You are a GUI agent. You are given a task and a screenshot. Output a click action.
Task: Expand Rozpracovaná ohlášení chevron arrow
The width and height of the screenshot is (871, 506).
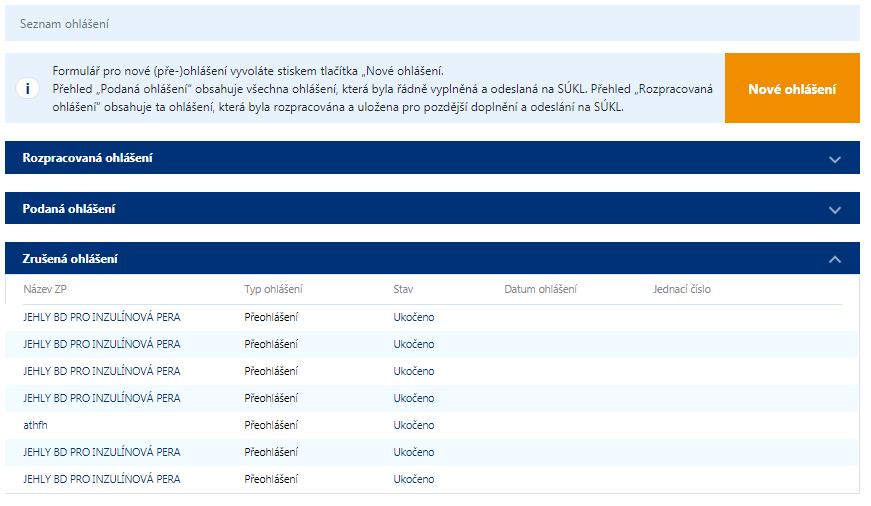[x=834, y=159]
